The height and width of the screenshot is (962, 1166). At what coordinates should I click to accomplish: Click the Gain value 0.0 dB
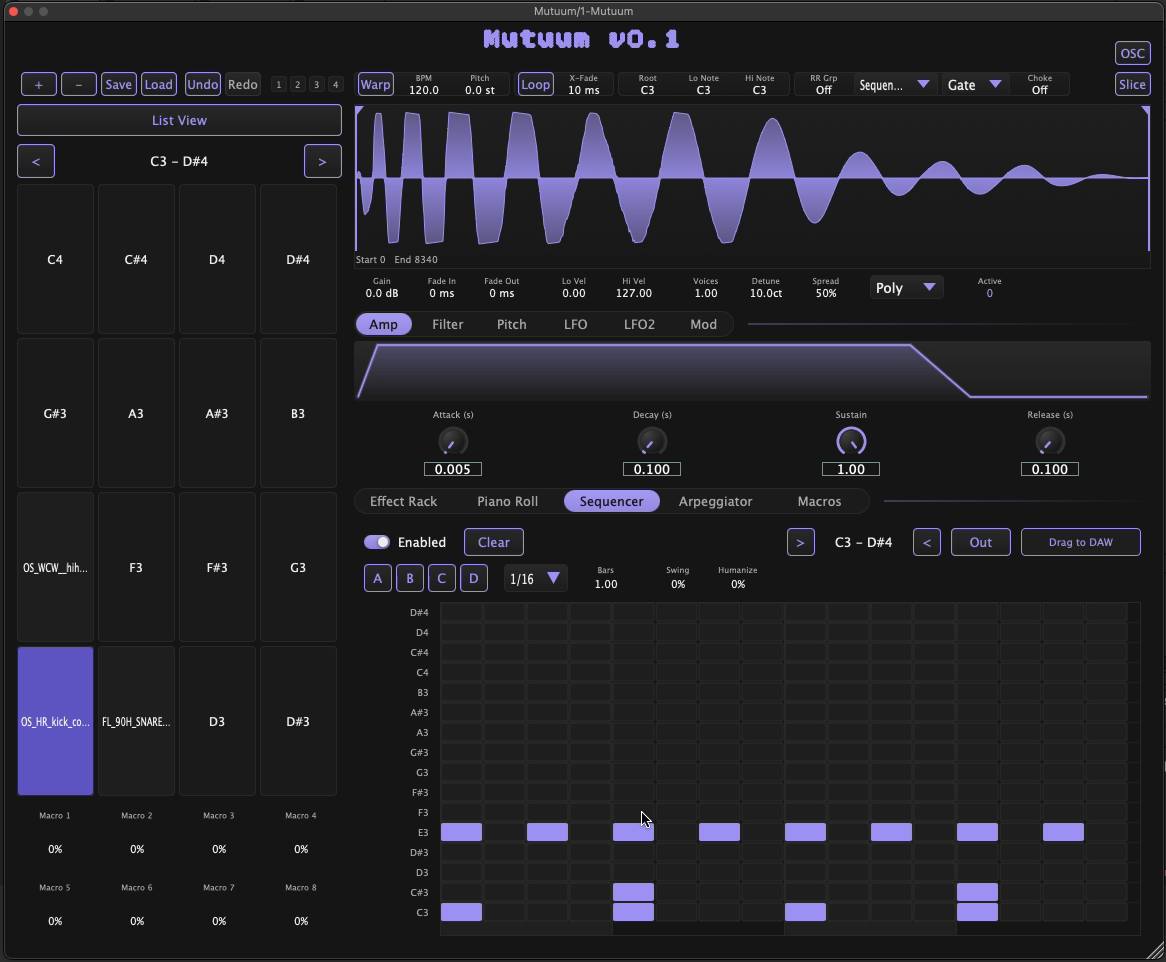(x=382, y=294)
